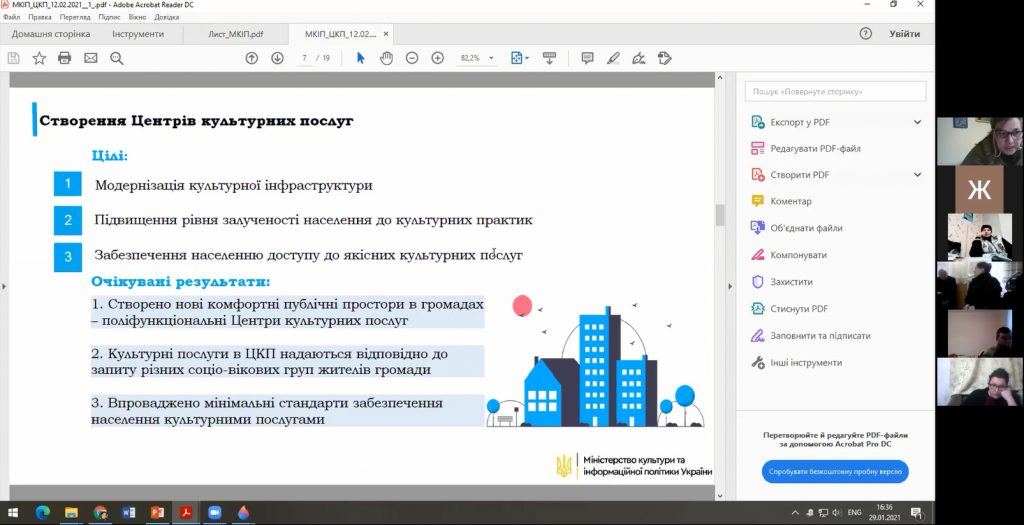This screenshot has width=1024, height=525.
Task: Open the page fit options dropdown
Action: (x=519, y=58)
